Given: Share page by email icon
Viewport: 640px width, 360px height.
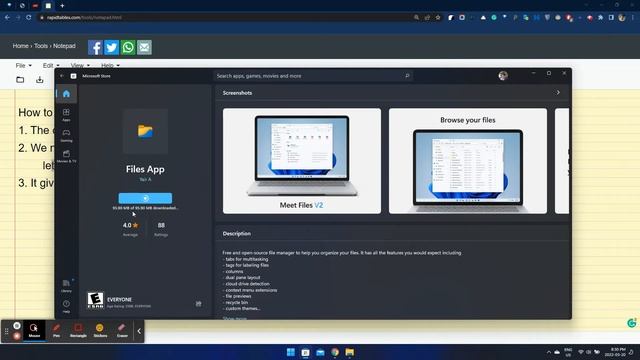Looking at the screenshot, I should point(144,47).
